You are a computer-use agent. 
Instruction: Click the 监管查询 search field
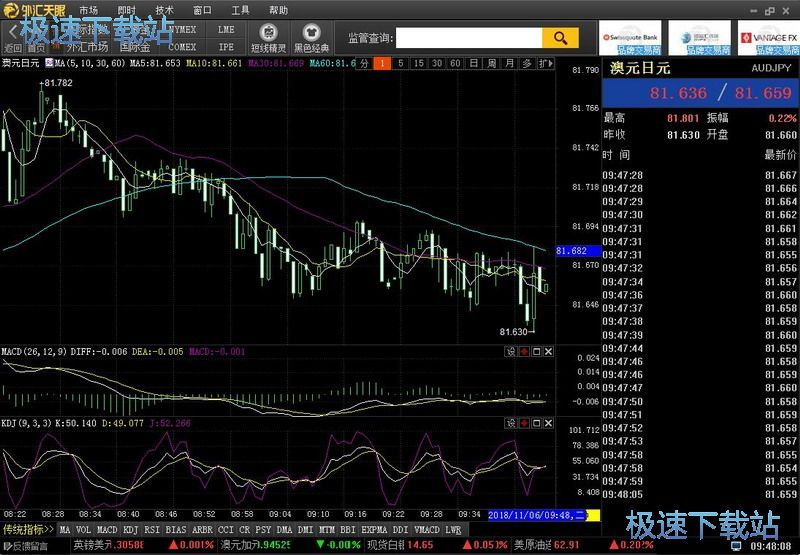click(469, 38)
